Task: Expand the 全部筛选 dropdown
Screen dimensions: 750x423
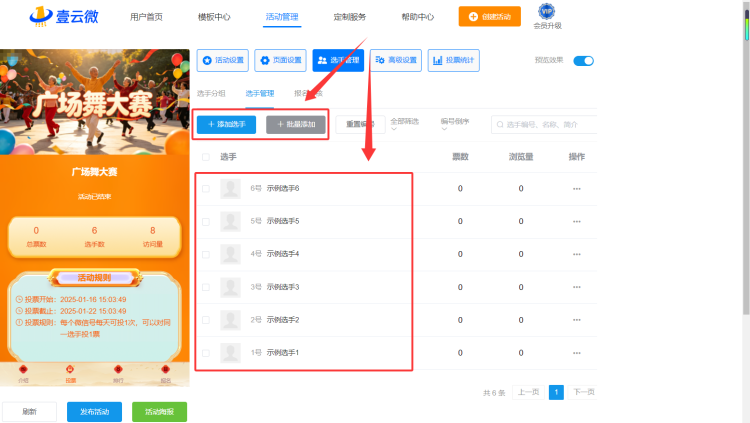Action: (405, 124)
